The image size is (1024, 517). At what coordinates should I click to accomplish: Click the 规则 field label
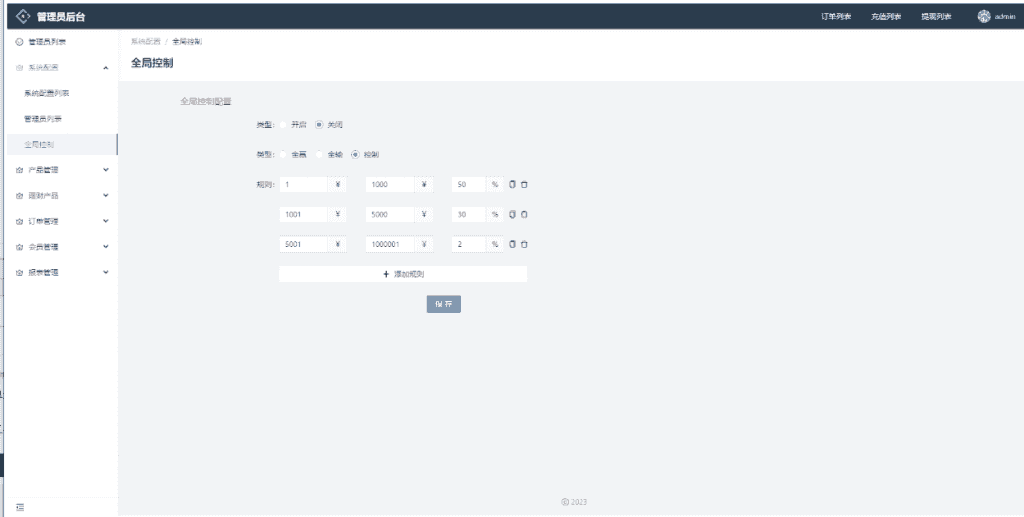coord(265,184)
